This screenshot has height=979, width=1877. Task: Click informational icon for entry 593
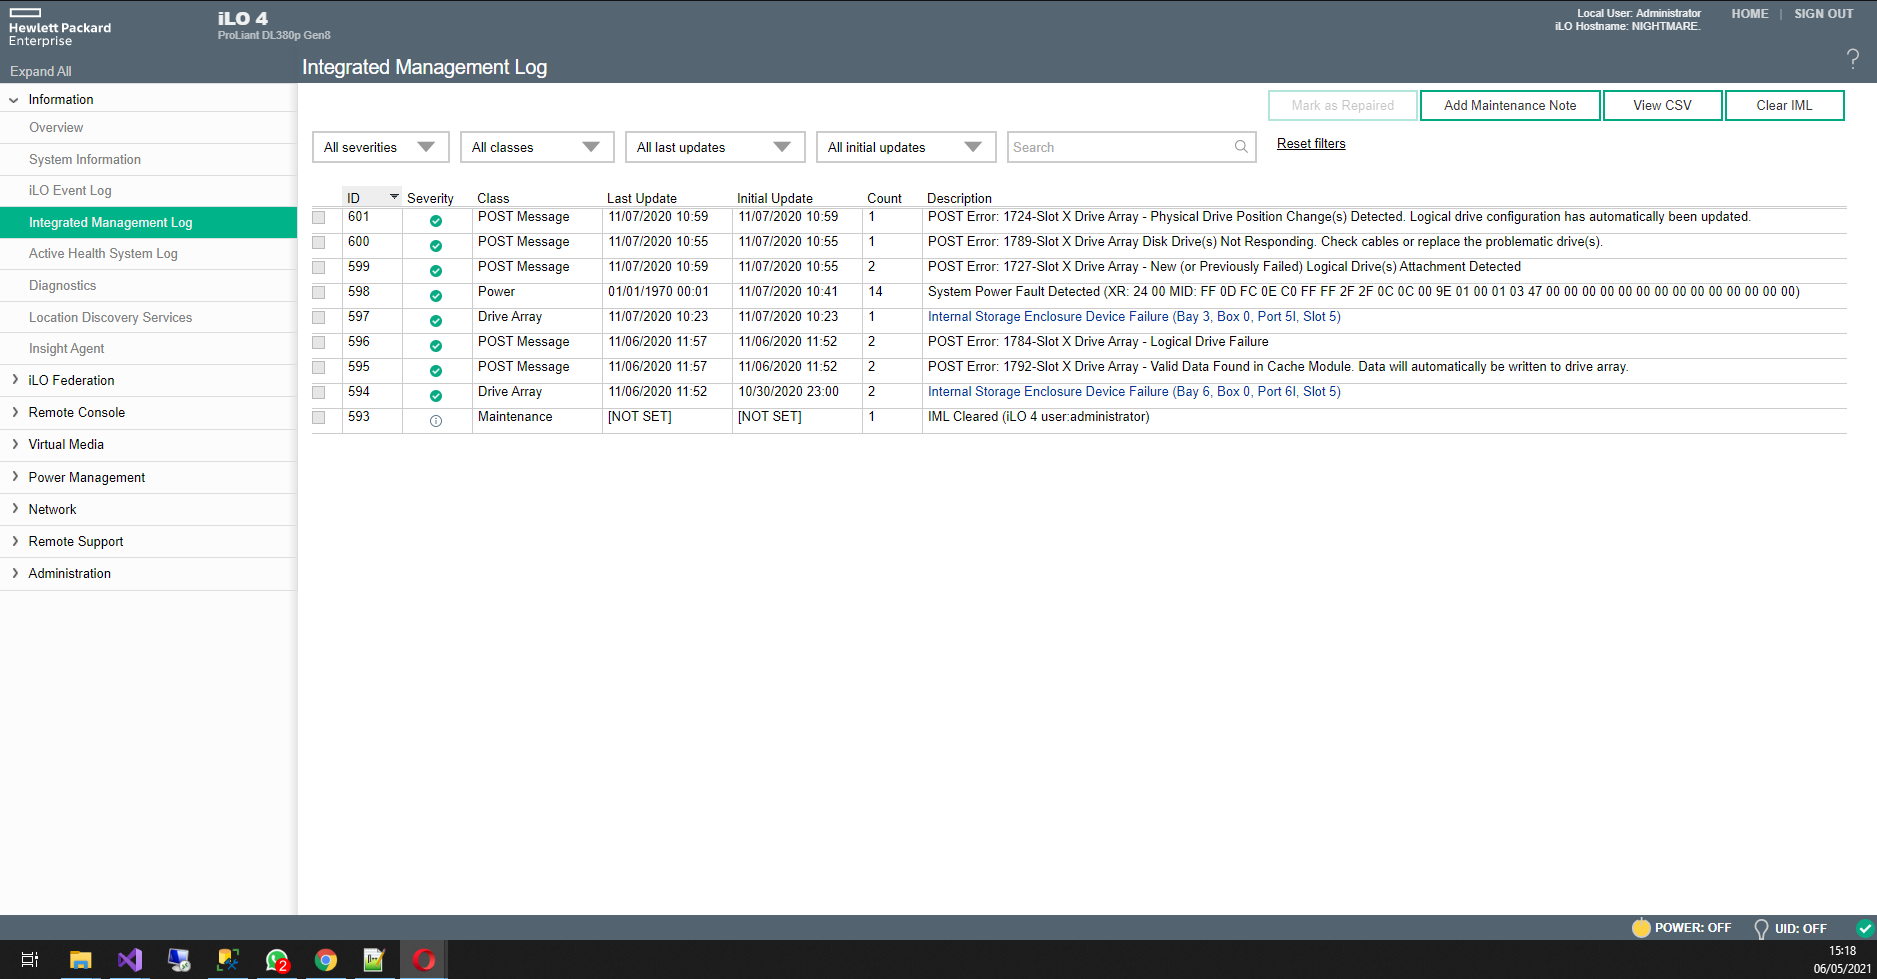(x=436, y=421)
